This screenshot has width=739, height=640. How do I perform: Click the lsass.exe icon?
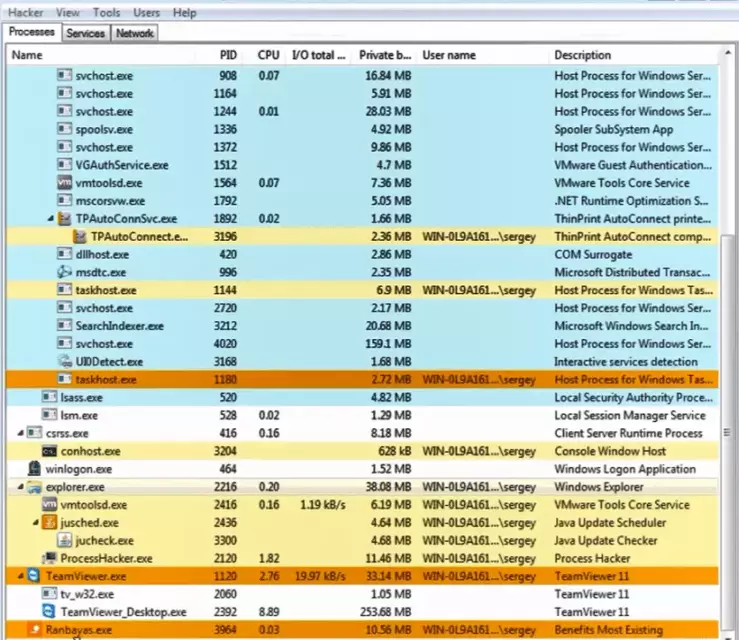pos(49,397)
